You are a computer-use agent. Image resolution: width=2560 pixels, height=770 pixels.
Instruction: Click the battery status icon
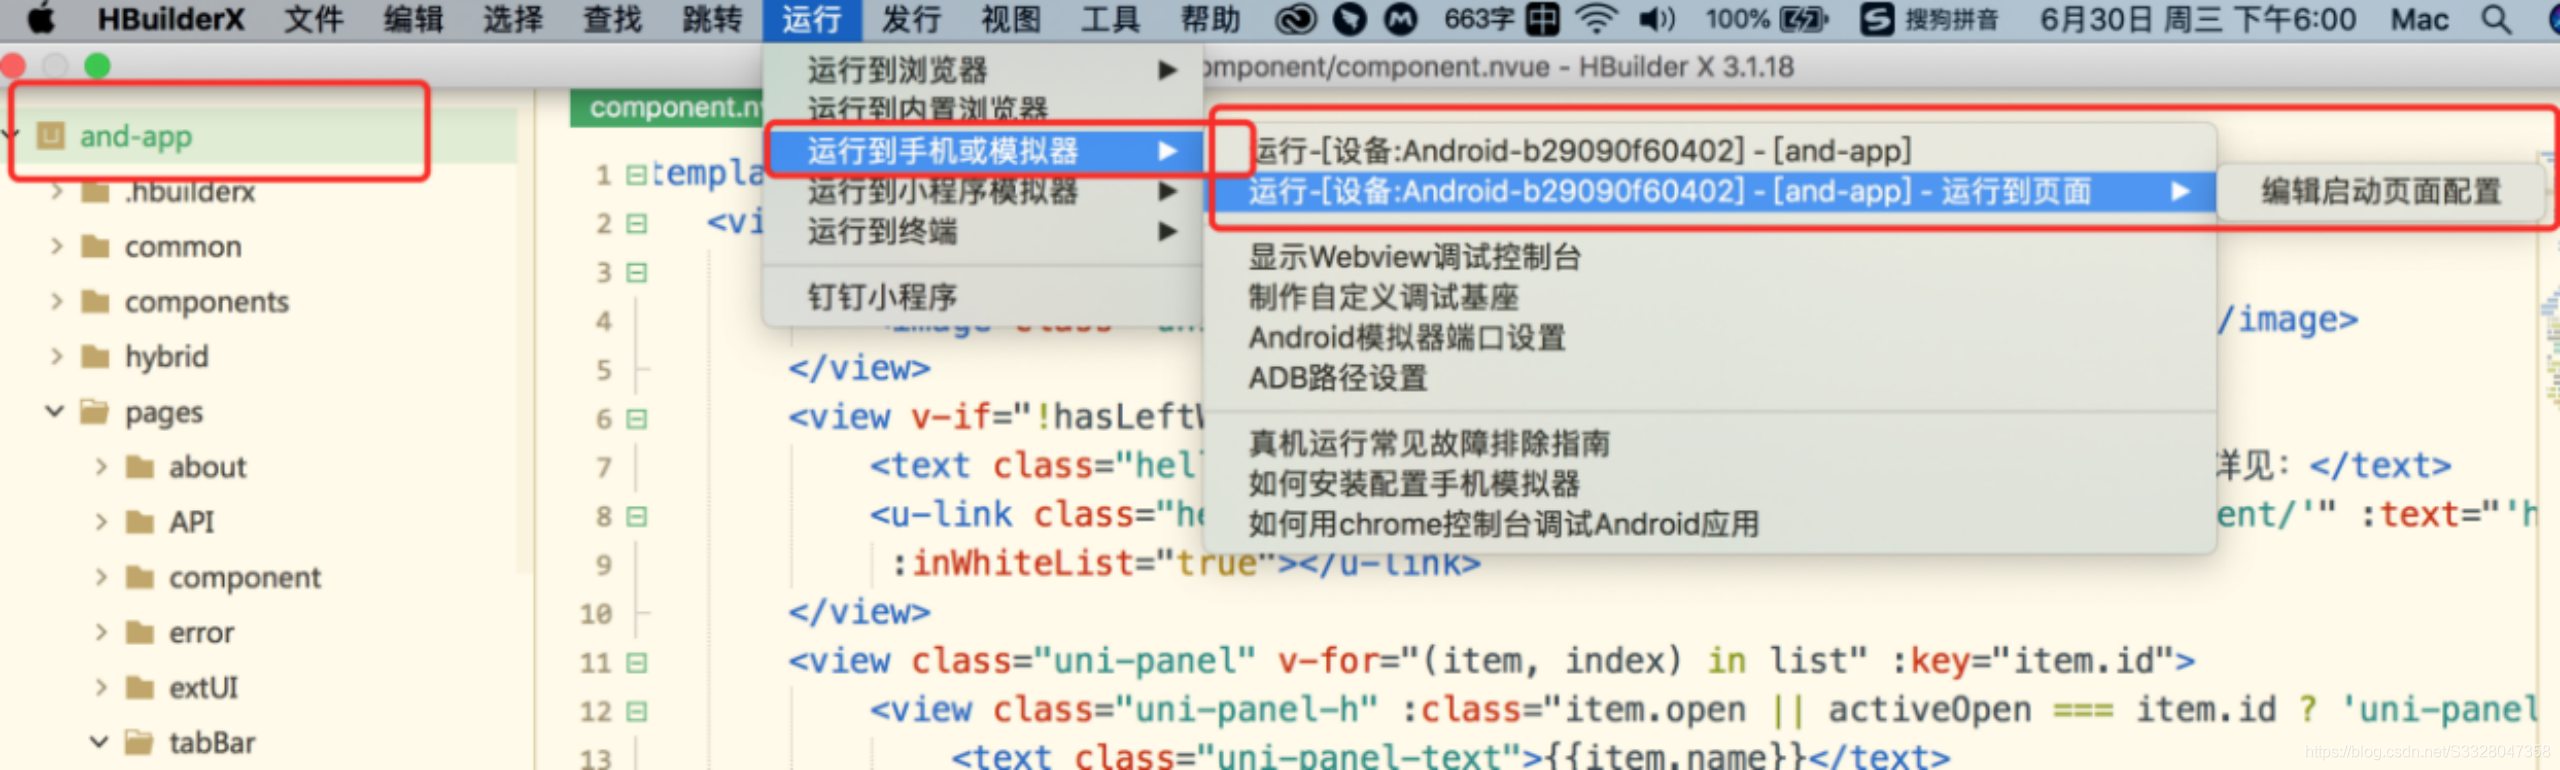click(1804, 19)
